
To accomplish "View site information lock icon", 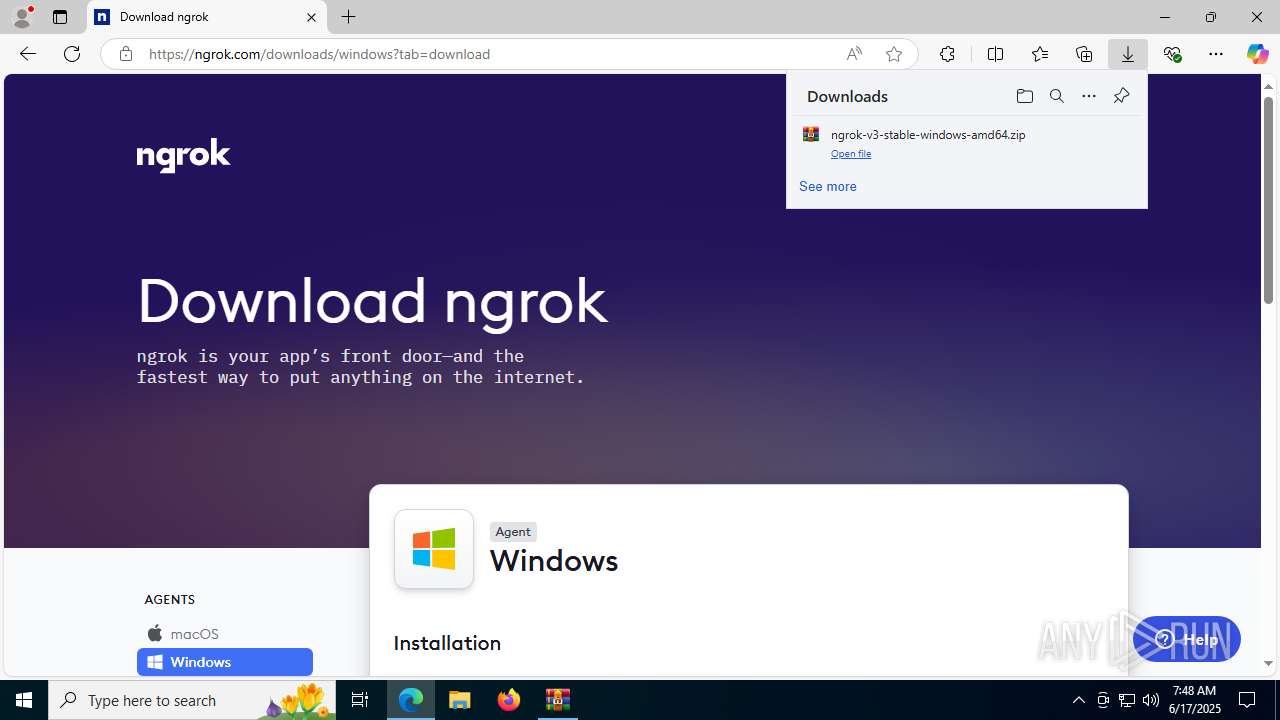I will 125,54.
